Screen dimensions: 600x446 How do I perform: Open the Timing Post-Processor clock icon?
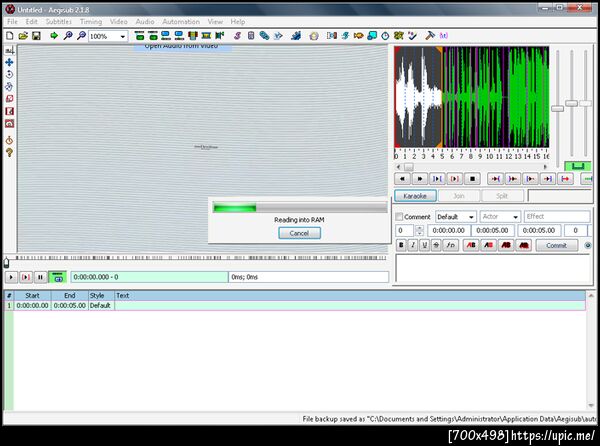pos(385,36)
